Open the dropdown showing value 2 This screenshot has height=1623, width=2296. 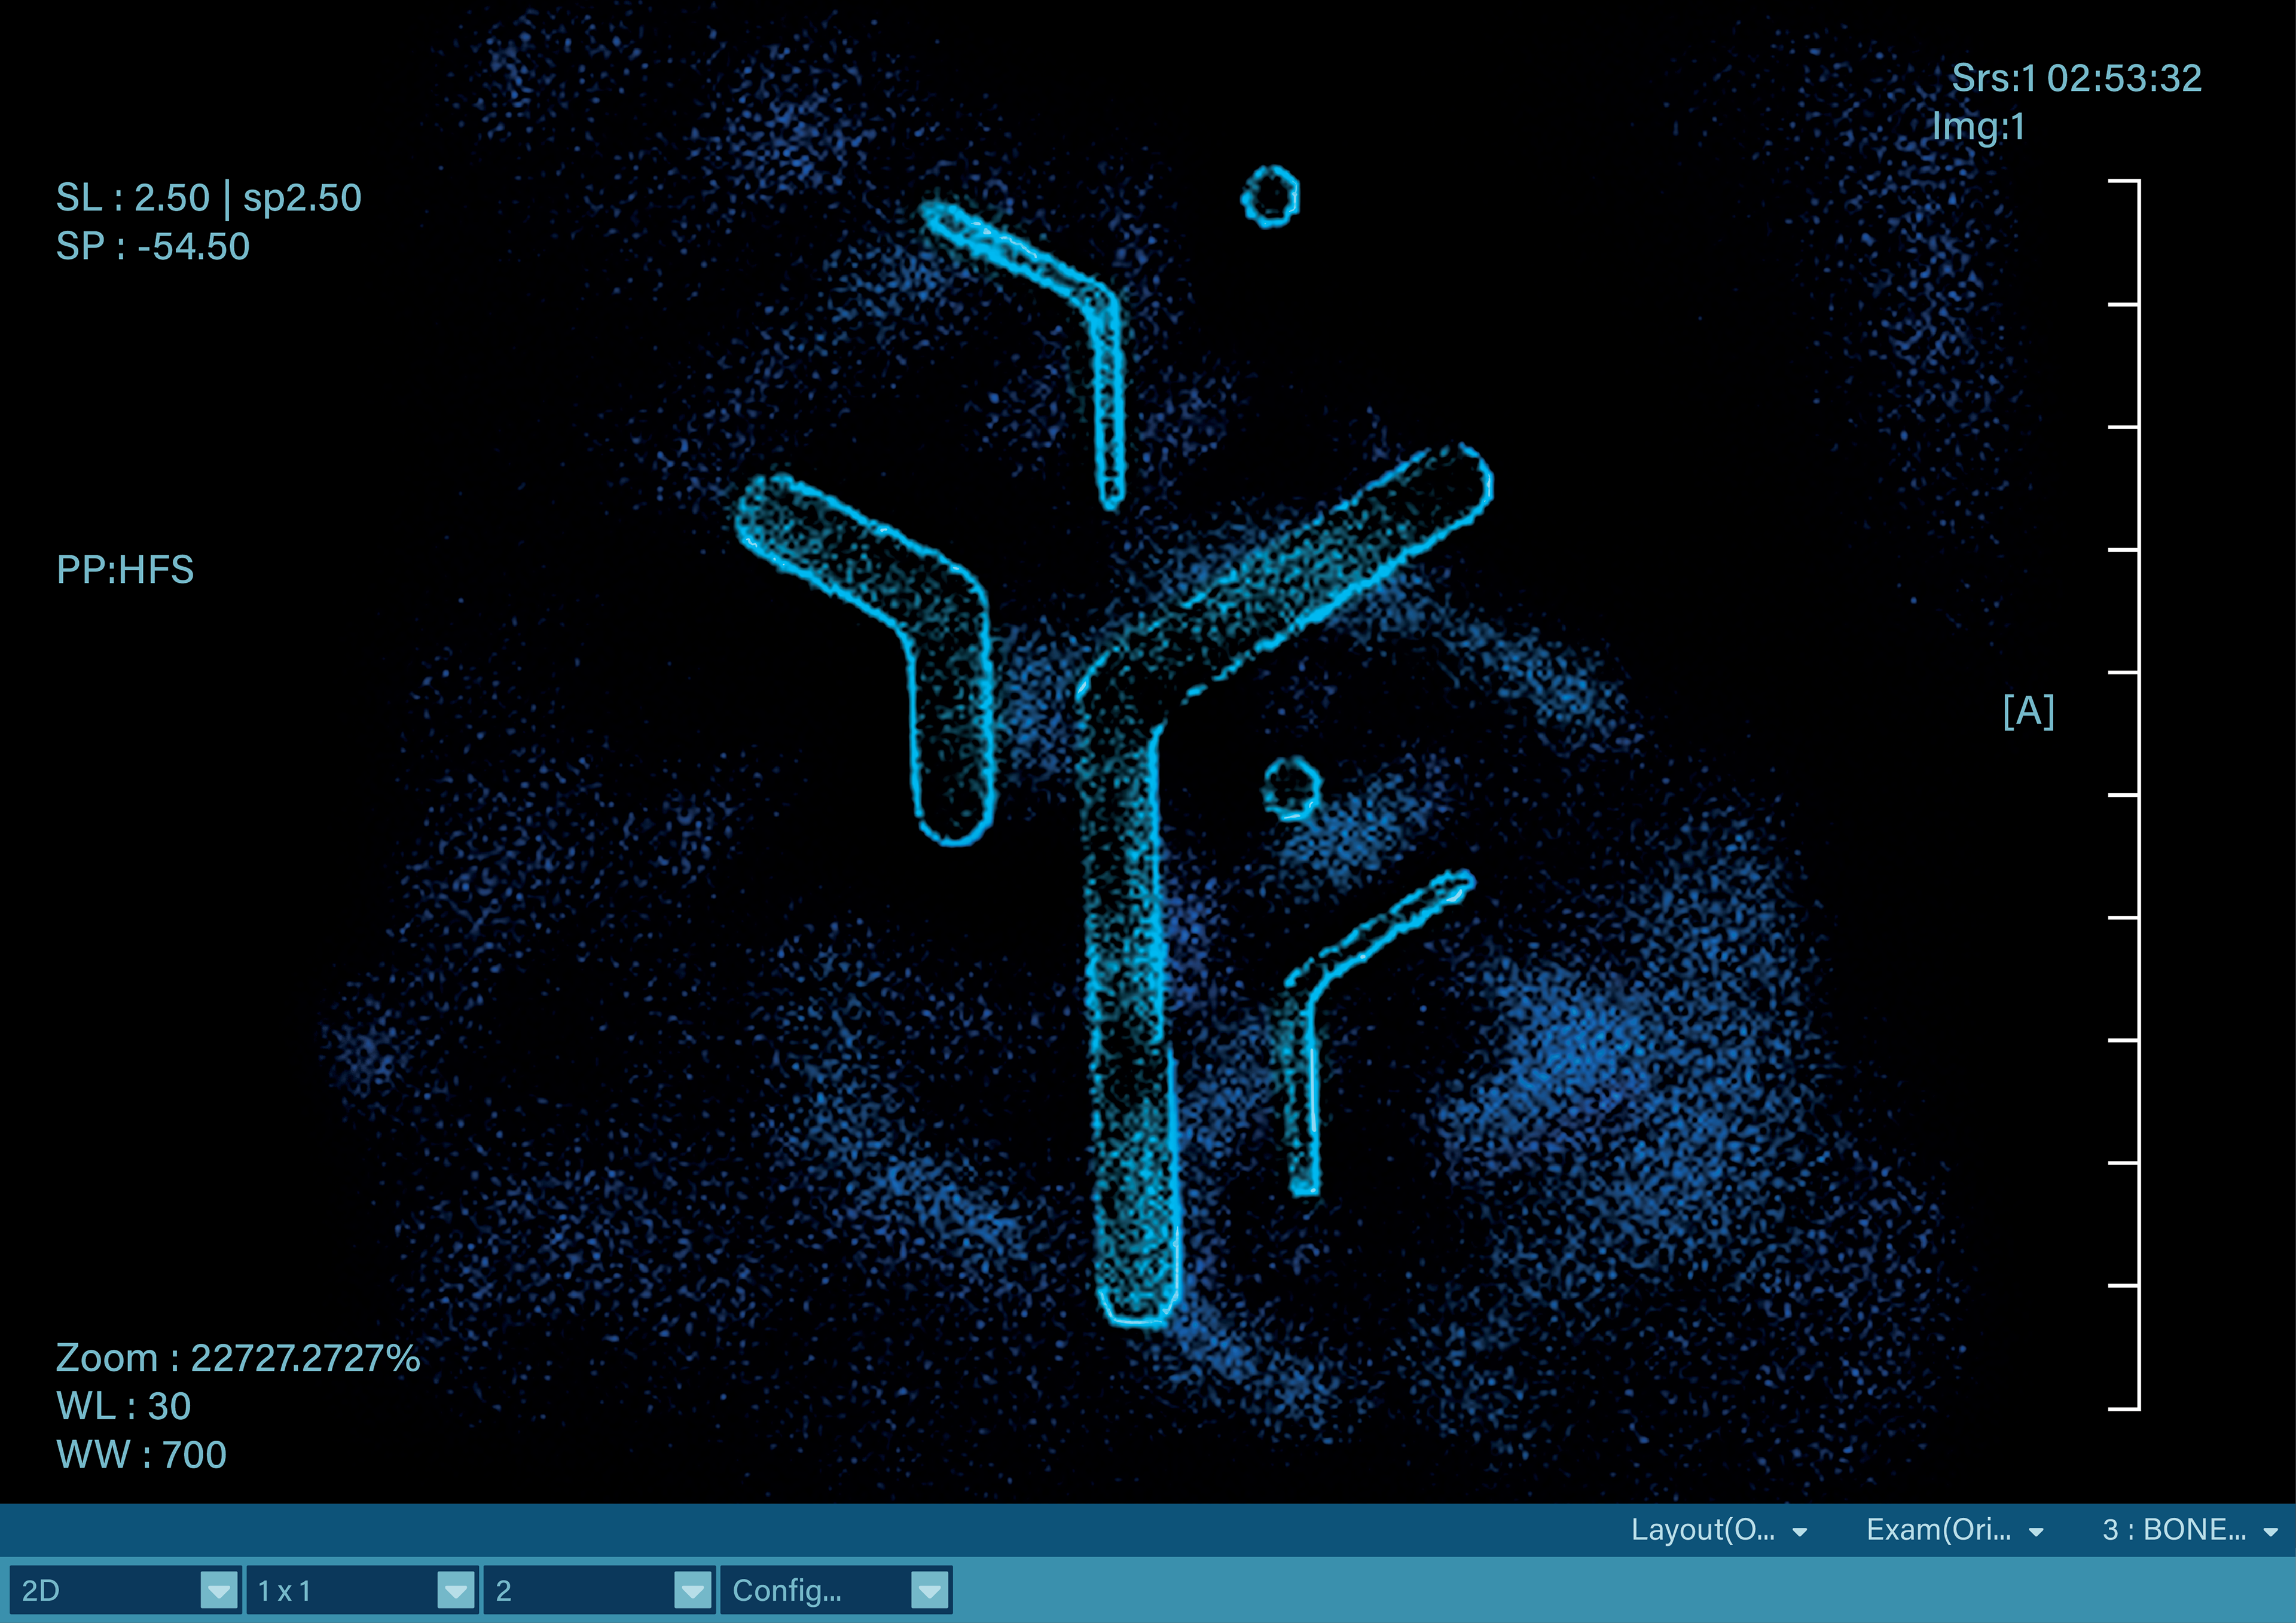point(692,1590)
